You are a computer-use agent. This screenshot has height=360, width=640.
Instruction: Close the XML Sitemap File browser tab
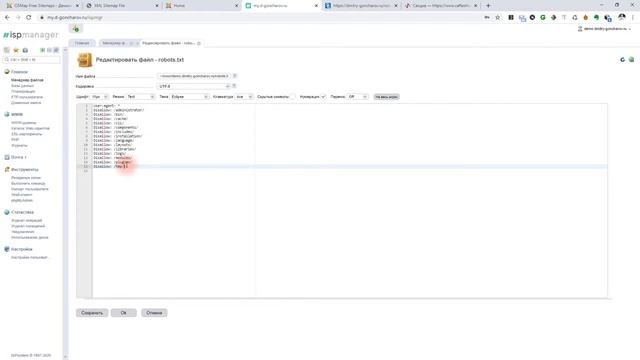[157, 6]
